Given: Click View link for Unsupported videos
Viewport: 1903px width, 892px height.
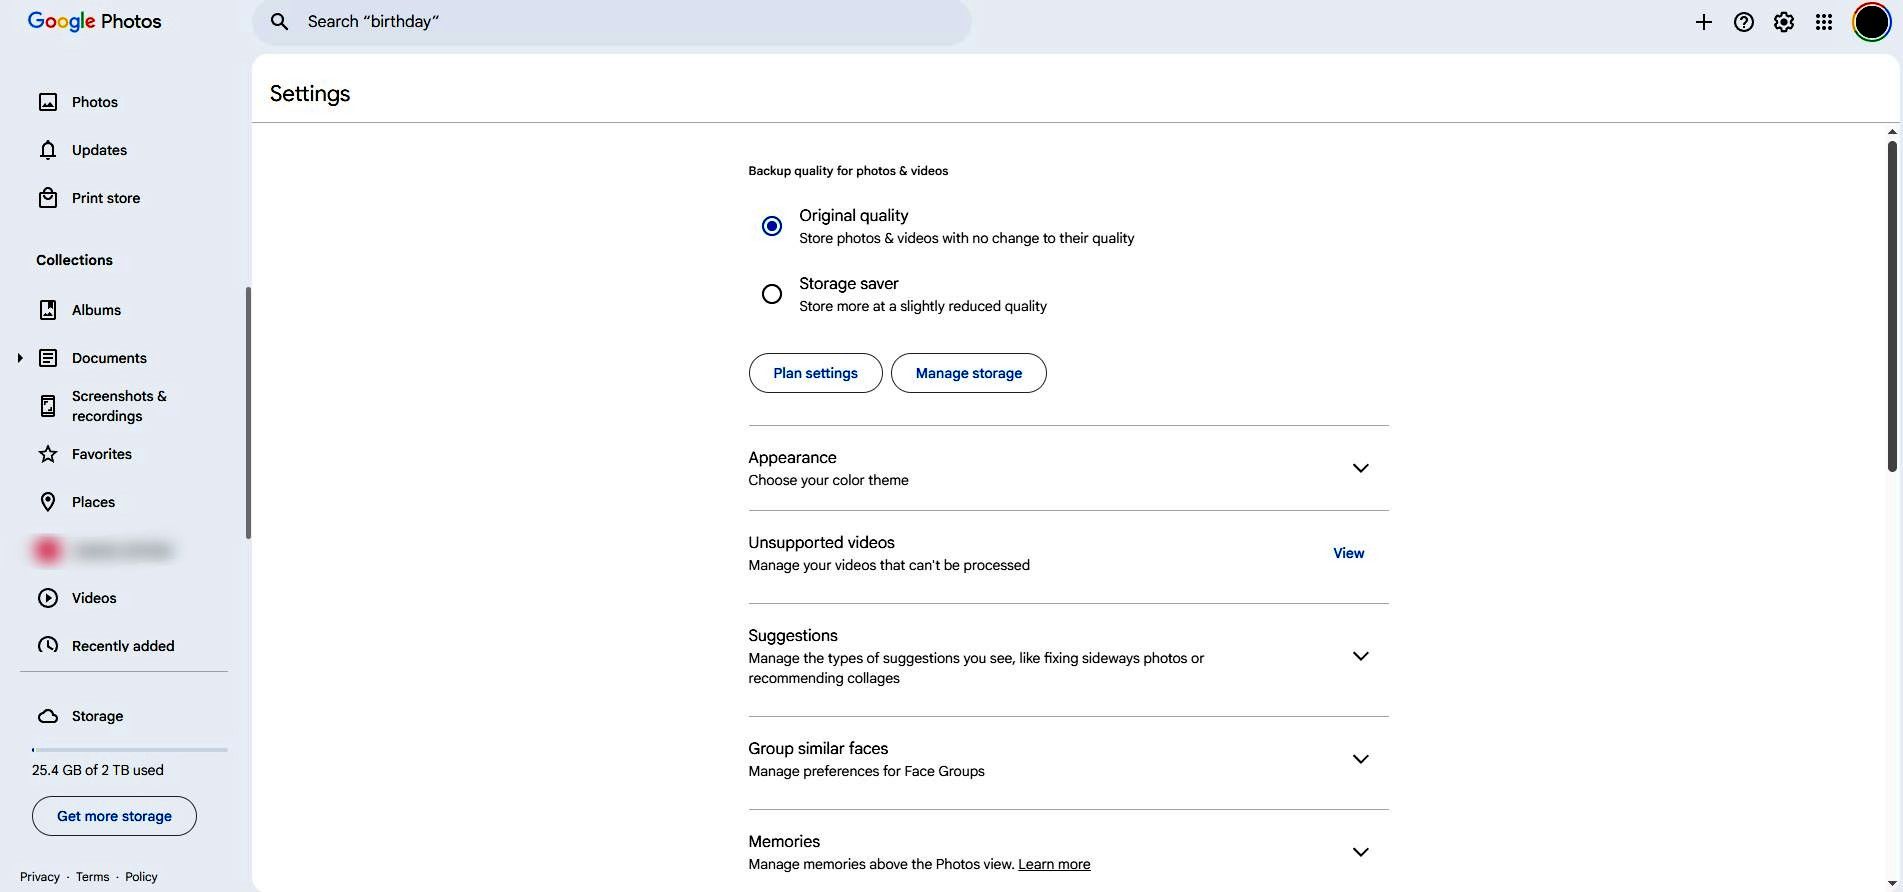Looking at the screenshot, I should click(x=1348, y=553).
